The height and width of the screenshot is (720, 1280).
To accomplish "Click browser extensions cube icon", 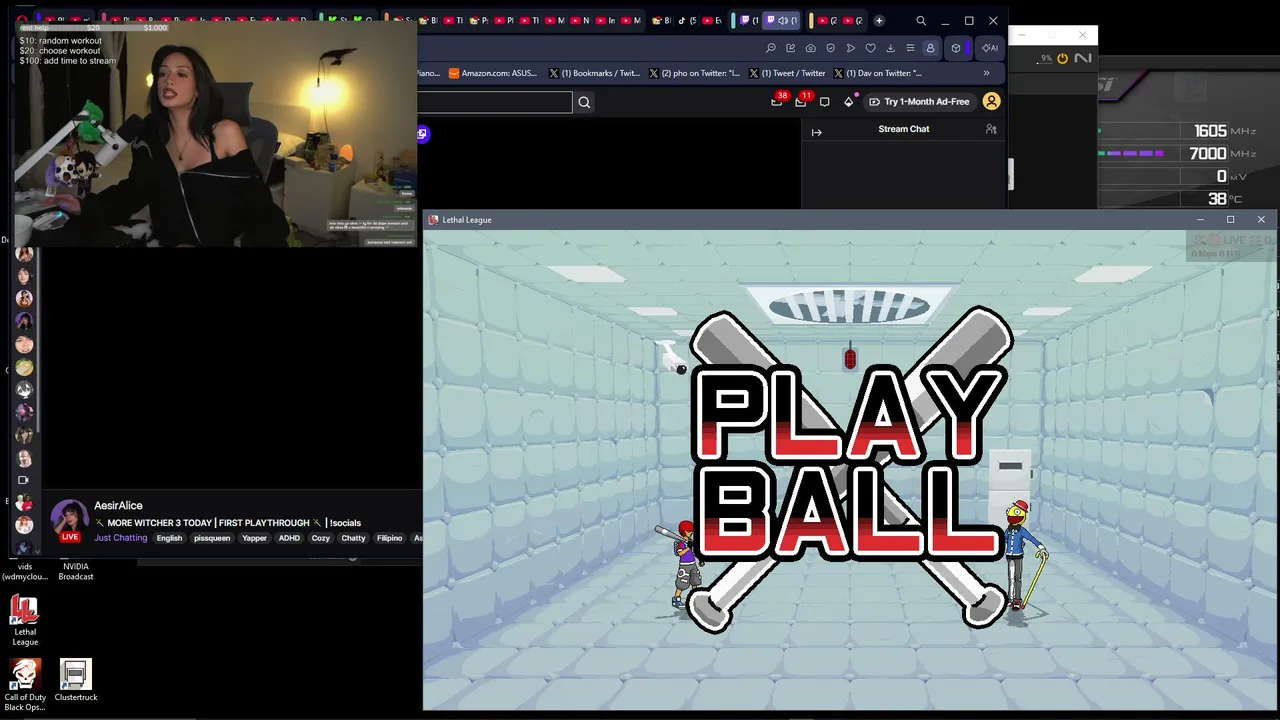I will 956,48.
